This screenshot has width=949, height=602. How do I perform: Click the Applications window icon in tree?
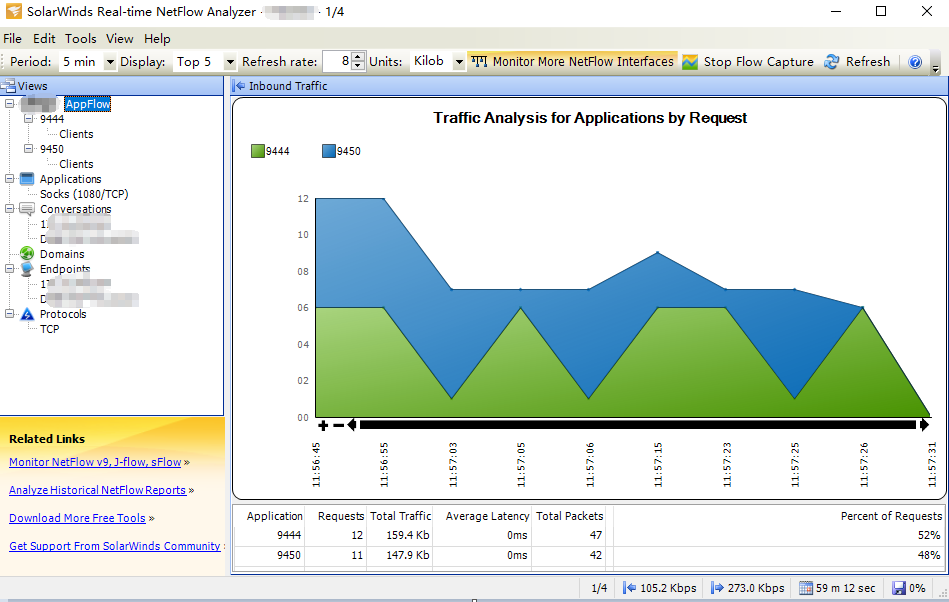point(27,178)
